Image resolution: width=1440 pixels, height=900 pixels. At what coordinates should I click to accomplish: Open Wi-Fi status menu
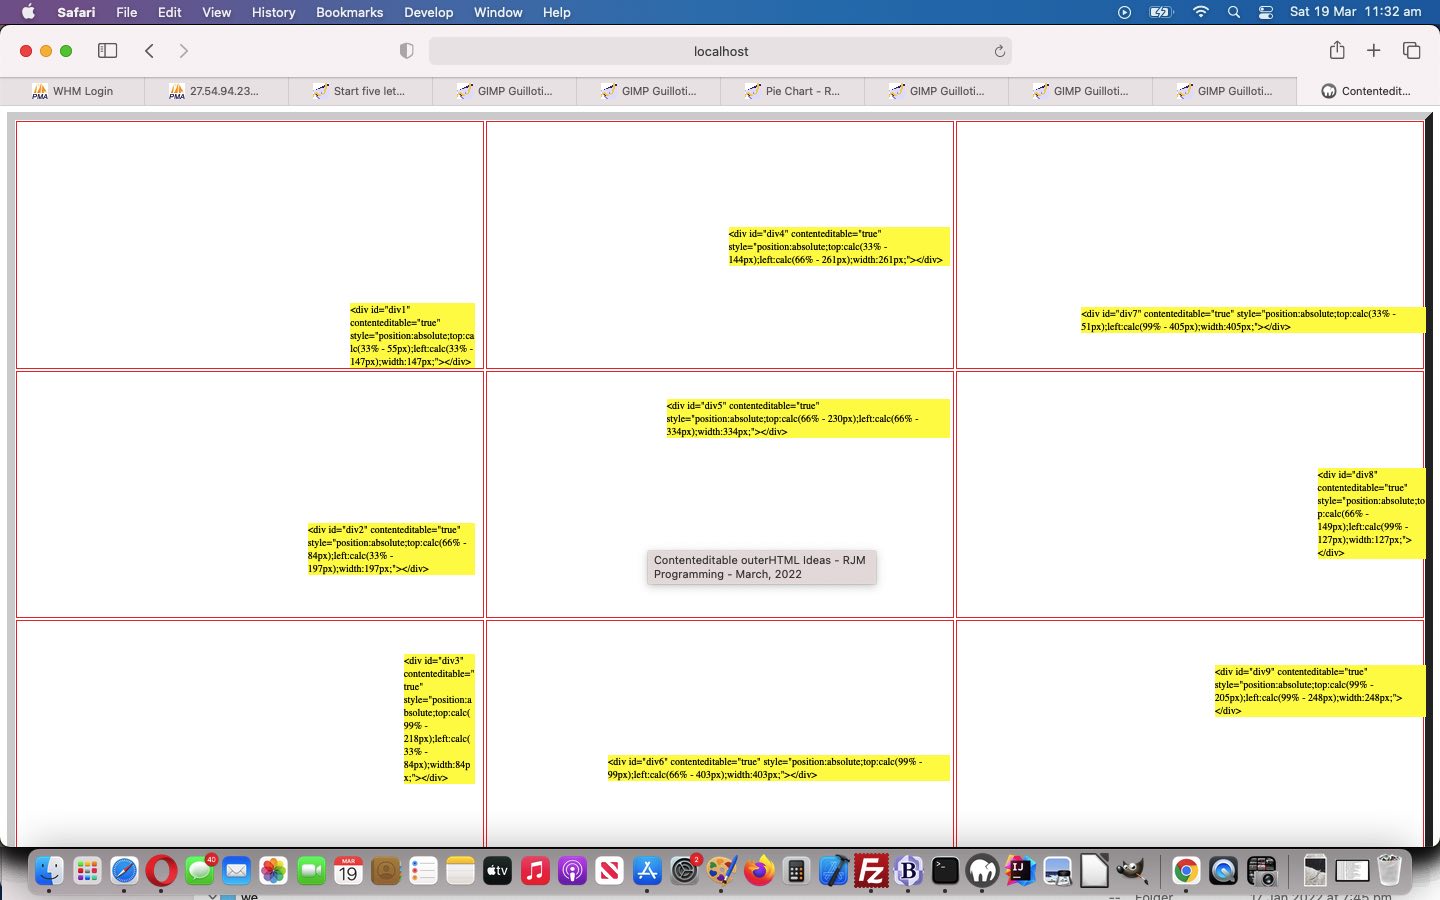[x=1201, y=12]
